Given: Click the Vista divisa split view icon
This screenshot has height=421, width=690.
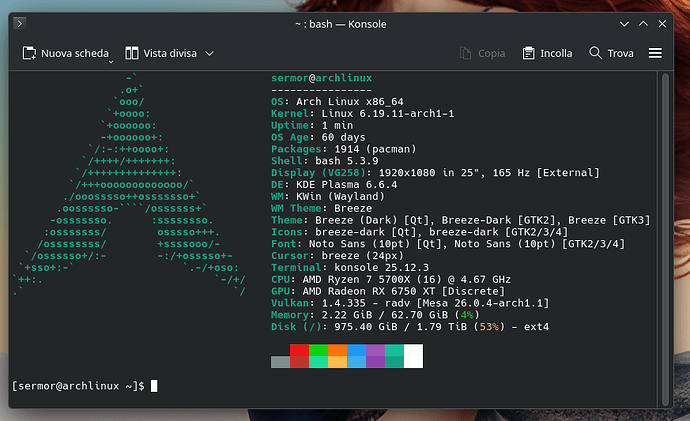Looking at the screenshot, I should (132, 53).
